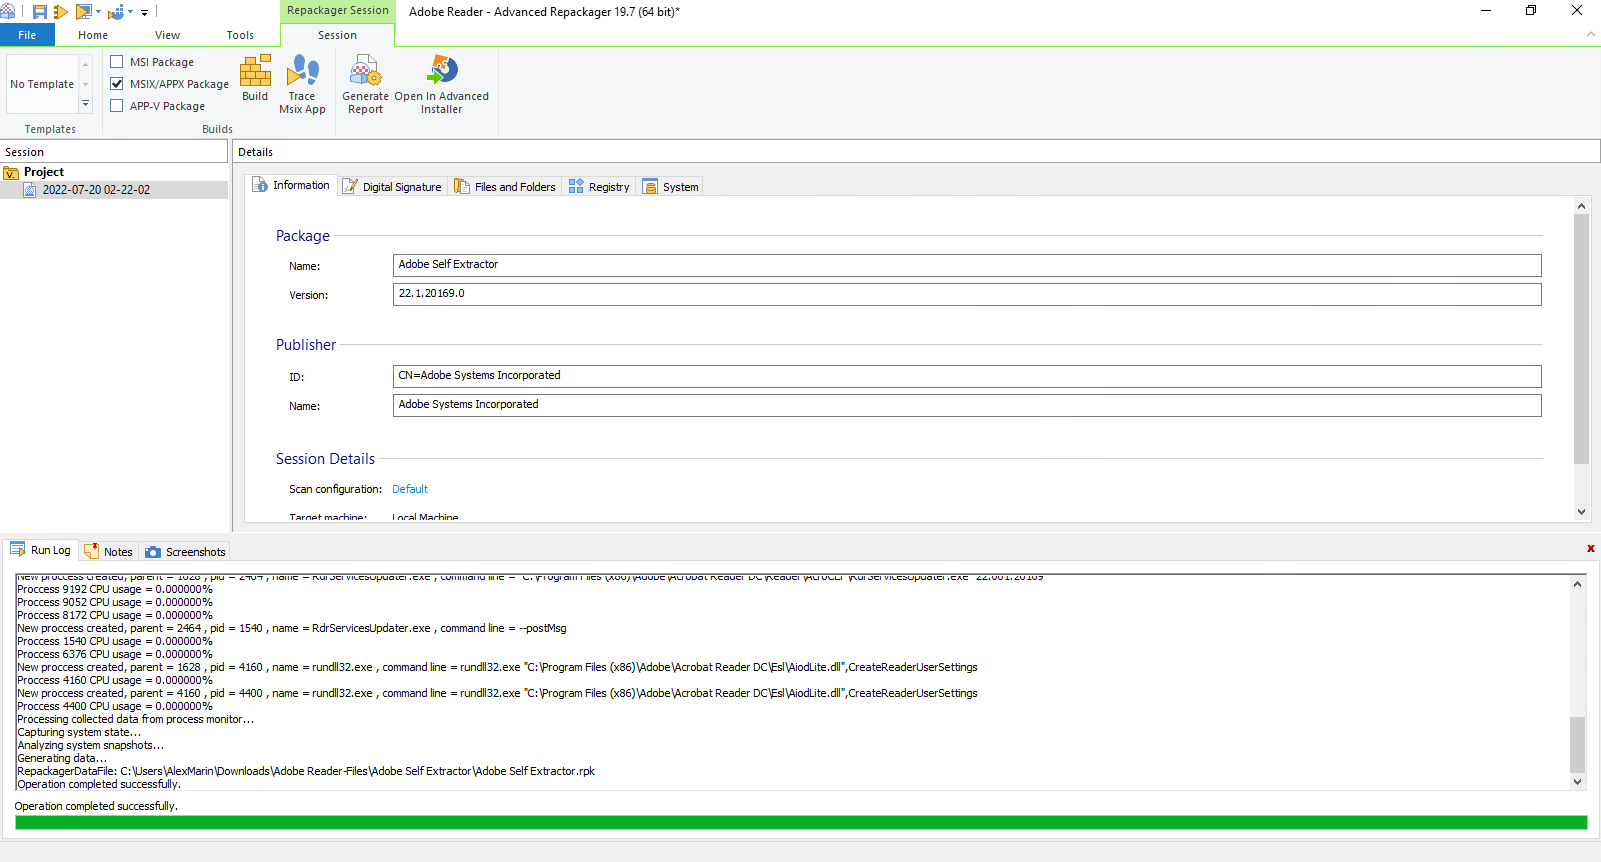Select session 2022-07-20 02-22-02
Viewport: 1601px width, 862px height.
click(96, 190)
